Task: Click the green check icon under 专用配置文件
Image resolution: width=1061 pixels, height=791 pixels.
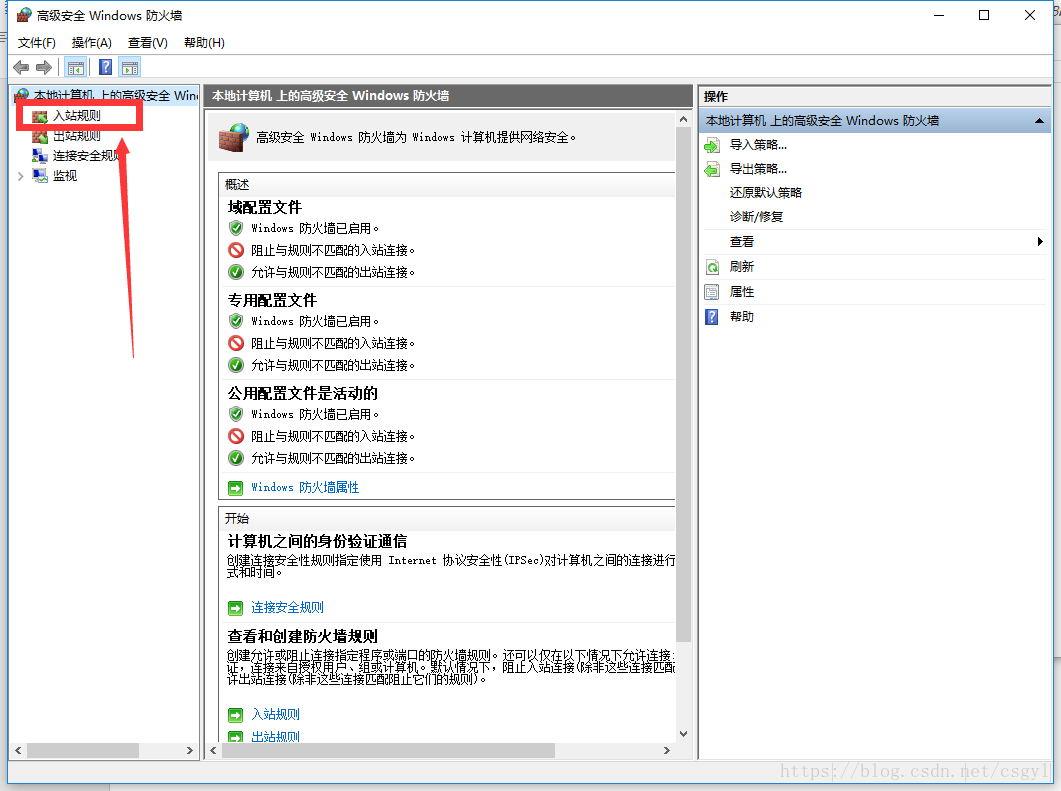Action: [x=235, y=365]
